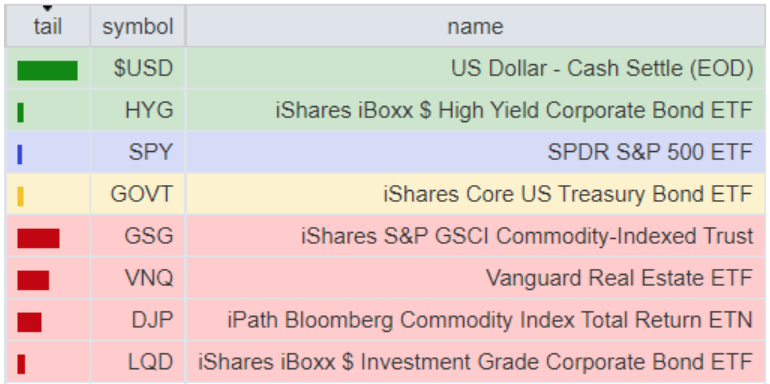Select the $USD symbol cell
The height and width of the screenshot is (384, 770).
click(138, 68)
